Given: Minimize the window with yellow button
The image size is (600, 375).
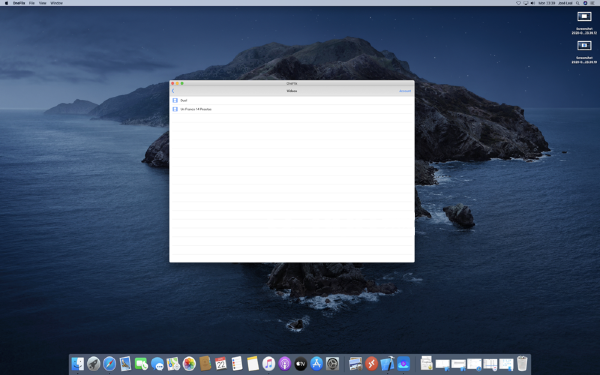Looking at the screenshot, I should (177, 83).
